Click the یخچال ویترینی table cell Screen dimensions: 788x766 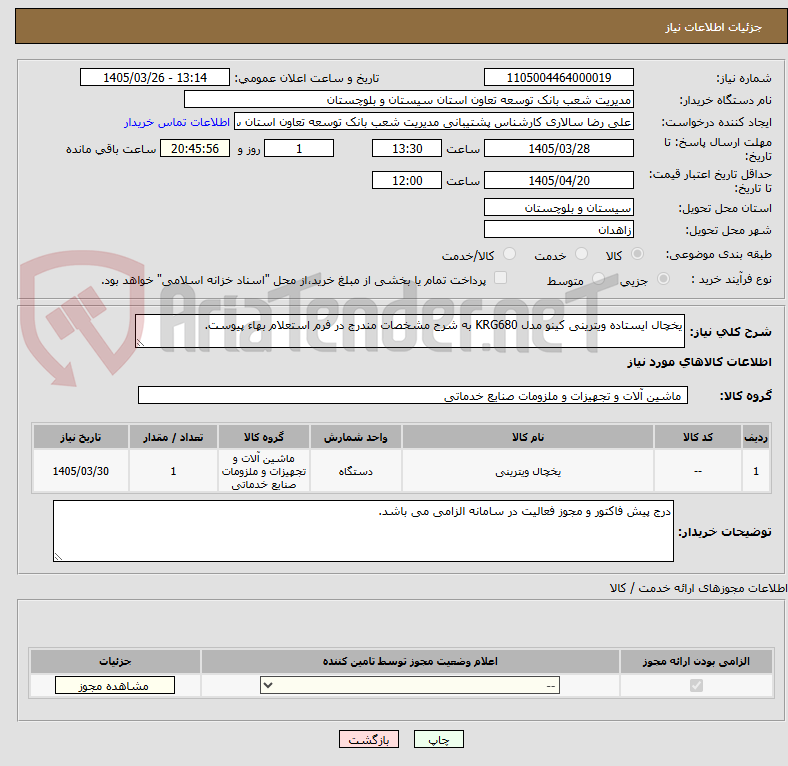pos(528,471)
